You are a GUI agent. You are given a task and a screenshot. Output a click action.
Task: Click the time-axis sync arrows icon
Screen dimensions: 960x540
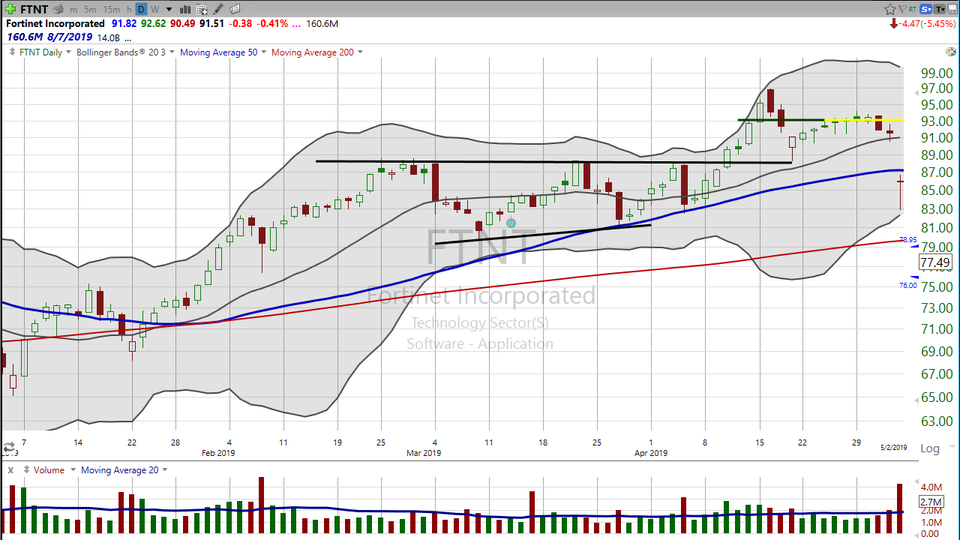pos(9,447)
